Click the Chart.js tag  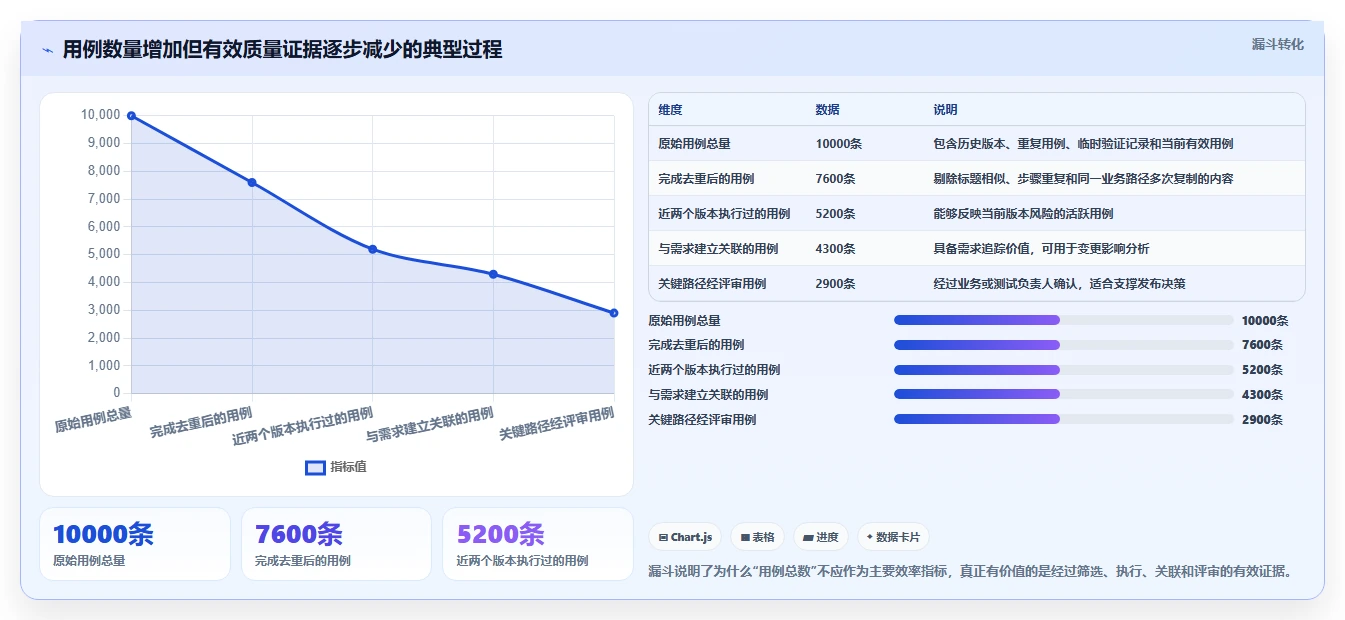[686, 537]
